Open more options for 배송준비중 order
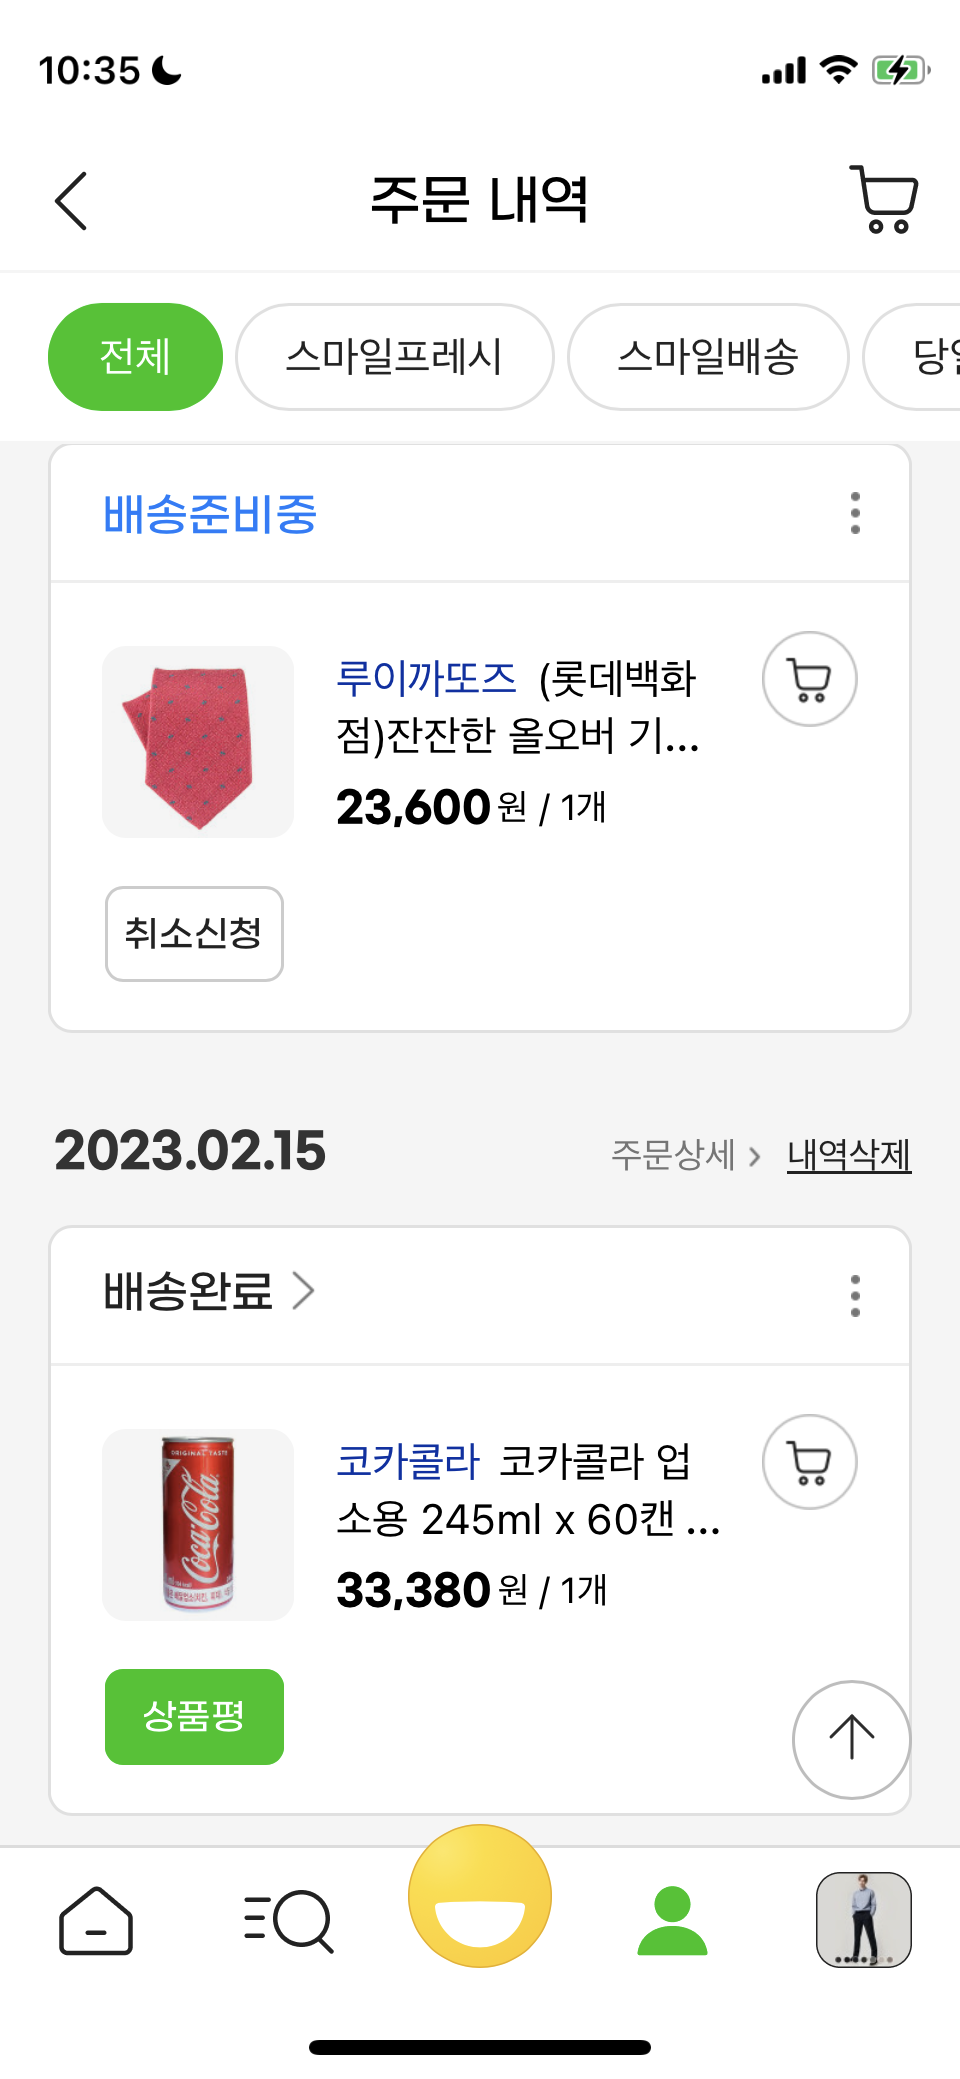The width and height of the screenshot is (960, 2079). [x=855, y=513]
